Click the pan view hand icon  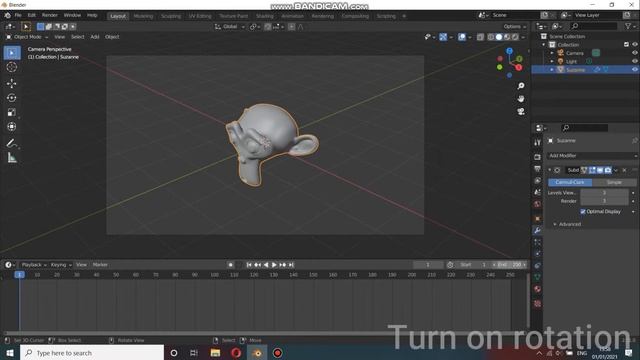[x=521, y=99]
